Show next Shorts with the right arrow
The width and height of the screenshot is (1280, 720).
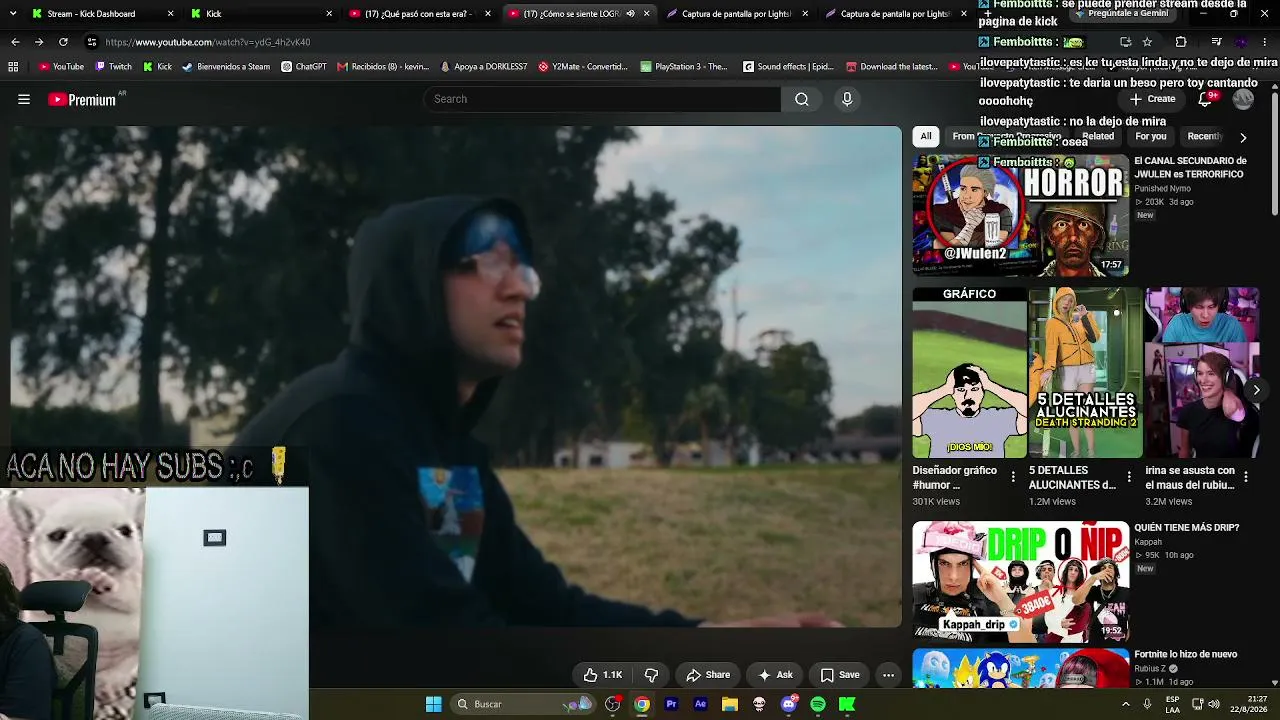coord(1256,390)
